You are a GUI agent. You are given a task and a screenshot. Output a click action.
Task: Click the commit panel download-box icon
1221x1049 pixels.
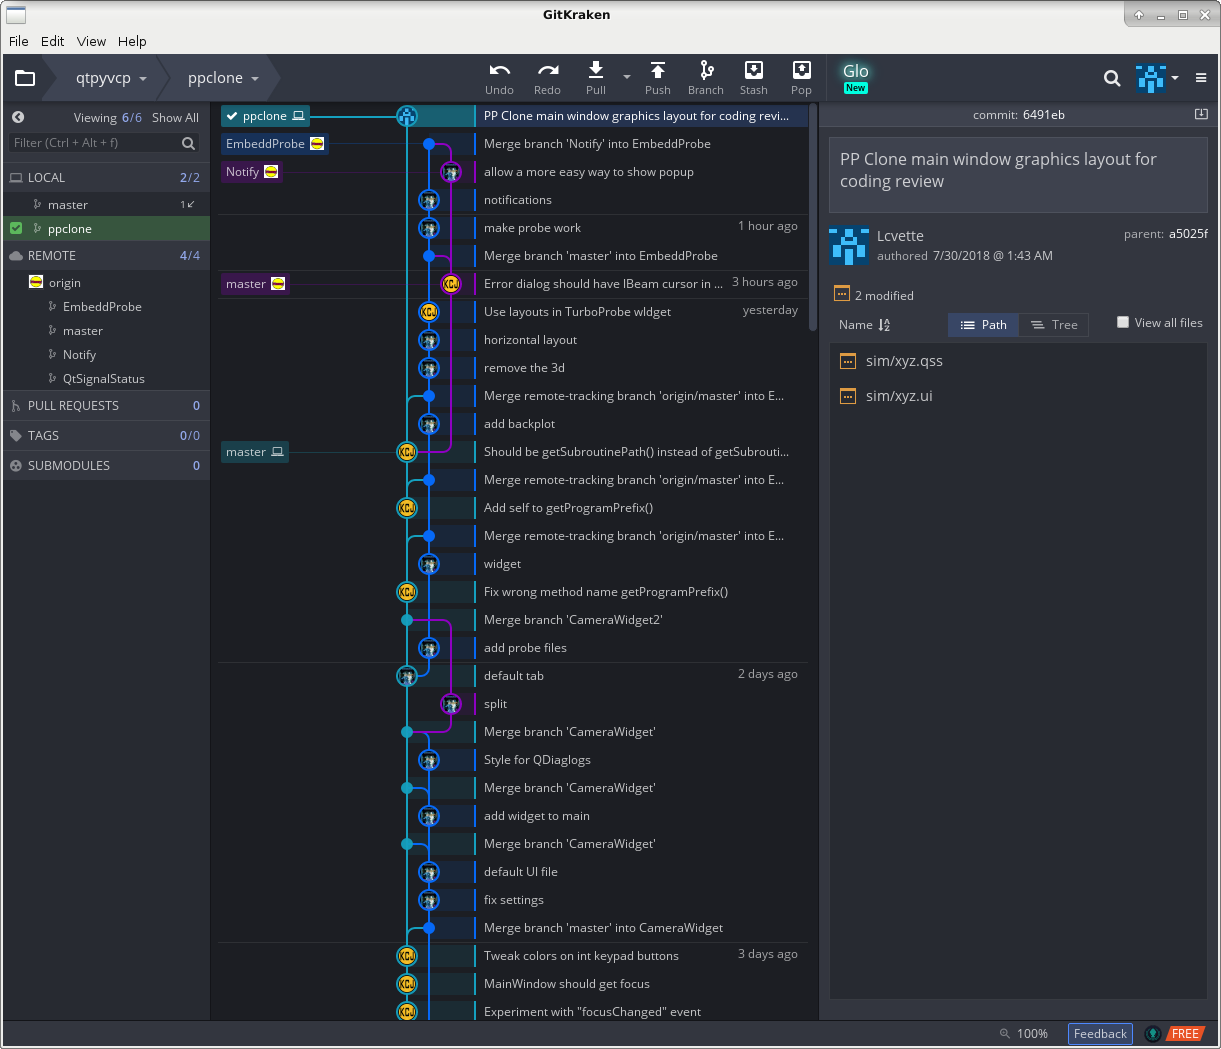tap(1201, 114)
